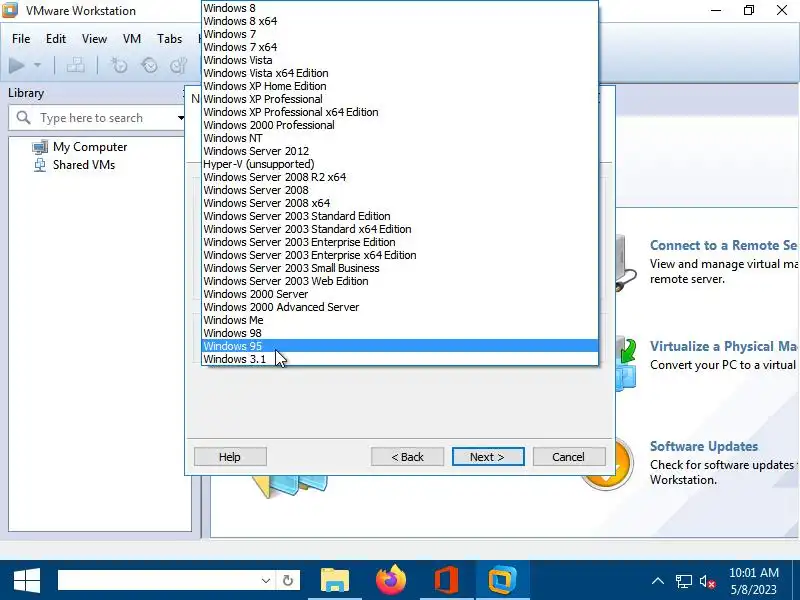Open the Edit menu

[56, 39]
